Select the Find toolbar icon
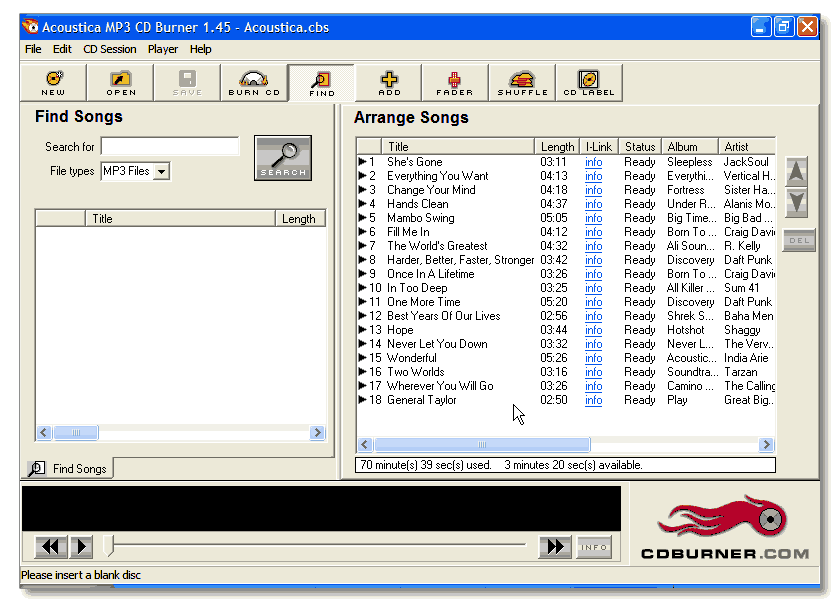 coord(321,82)
